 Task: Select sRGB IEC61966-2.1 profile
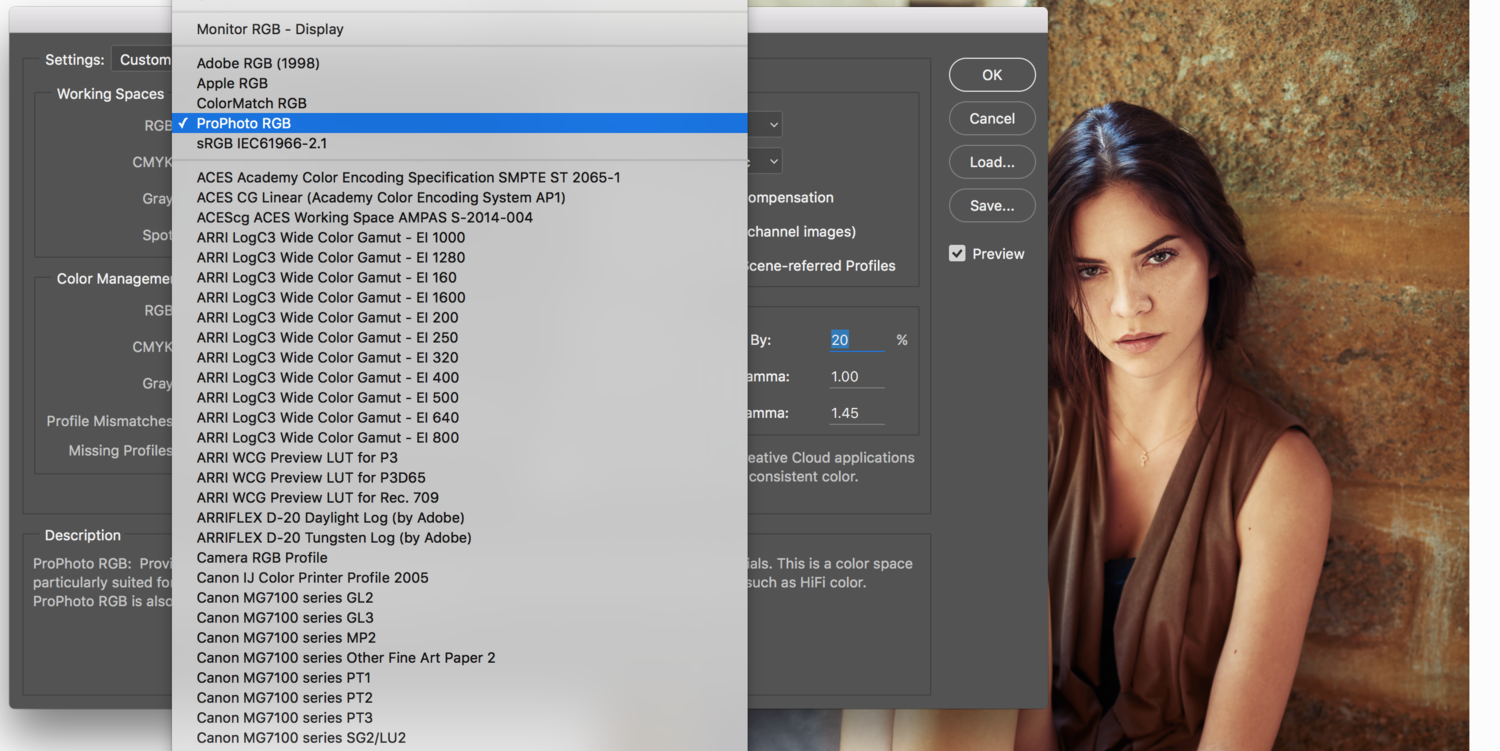pyautogui.click(x=262, y=143)
